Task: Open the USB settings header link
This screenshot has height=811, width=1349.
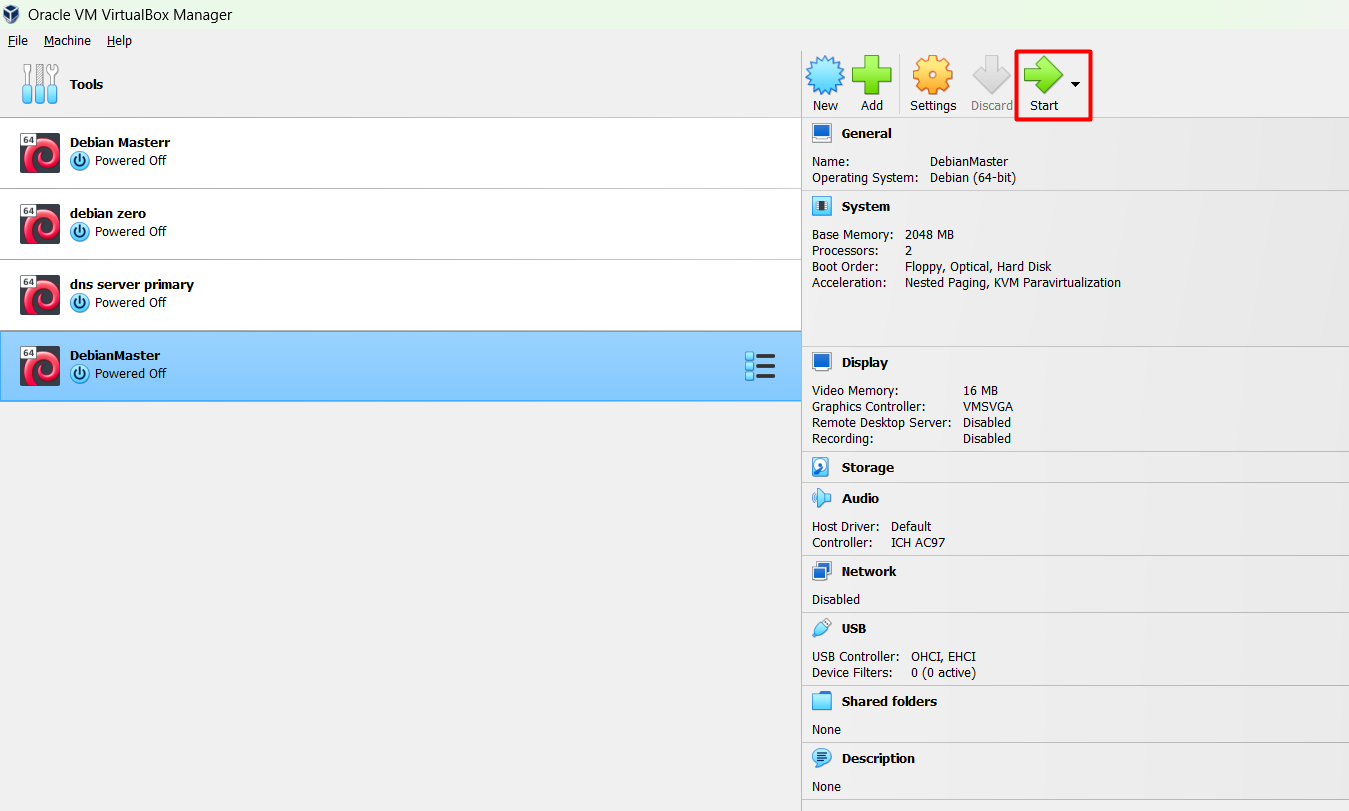Action: click(x=854, y=628)
